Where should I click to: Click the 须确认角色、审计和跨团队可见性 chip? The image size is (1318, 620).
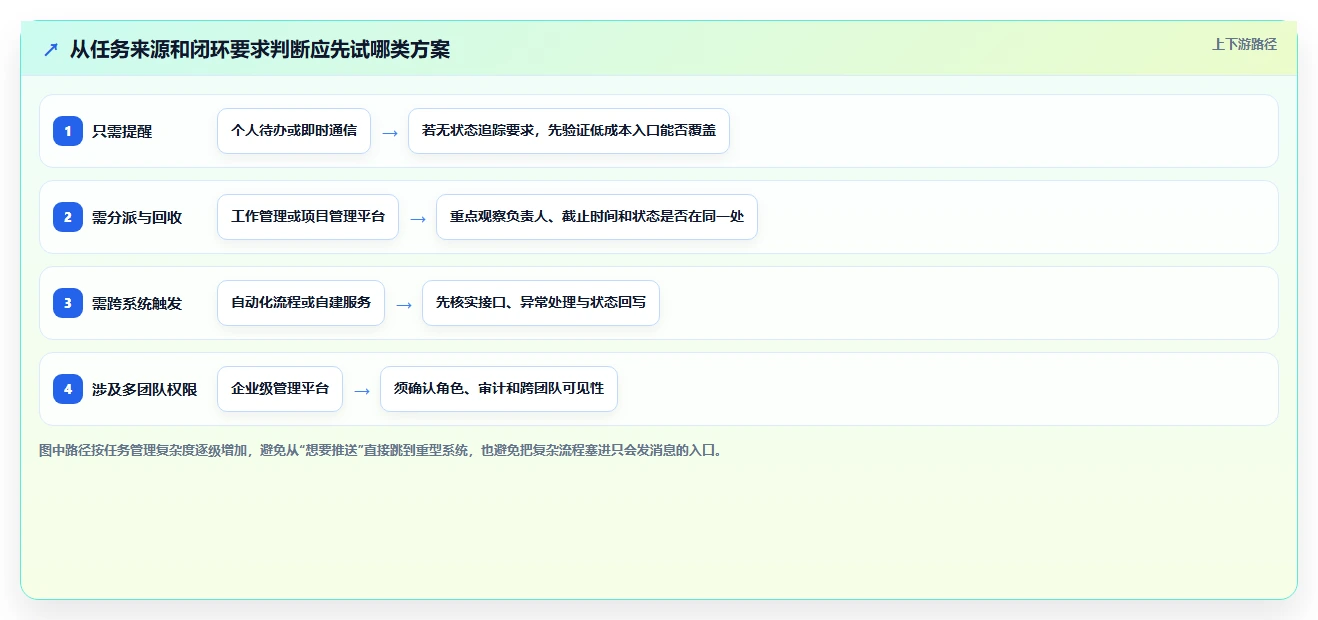pos(499,389)
